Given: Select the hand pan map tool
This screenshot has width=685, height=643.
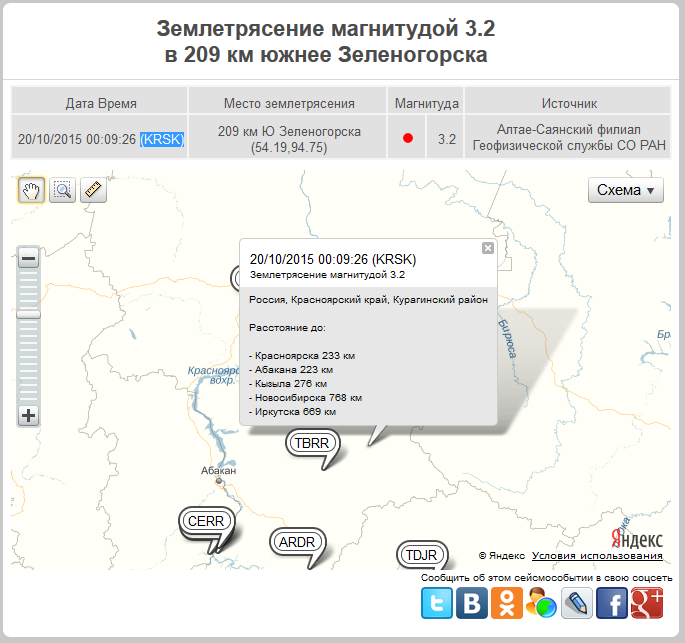Looking at the screenshot, I should (x=31, y=190).
